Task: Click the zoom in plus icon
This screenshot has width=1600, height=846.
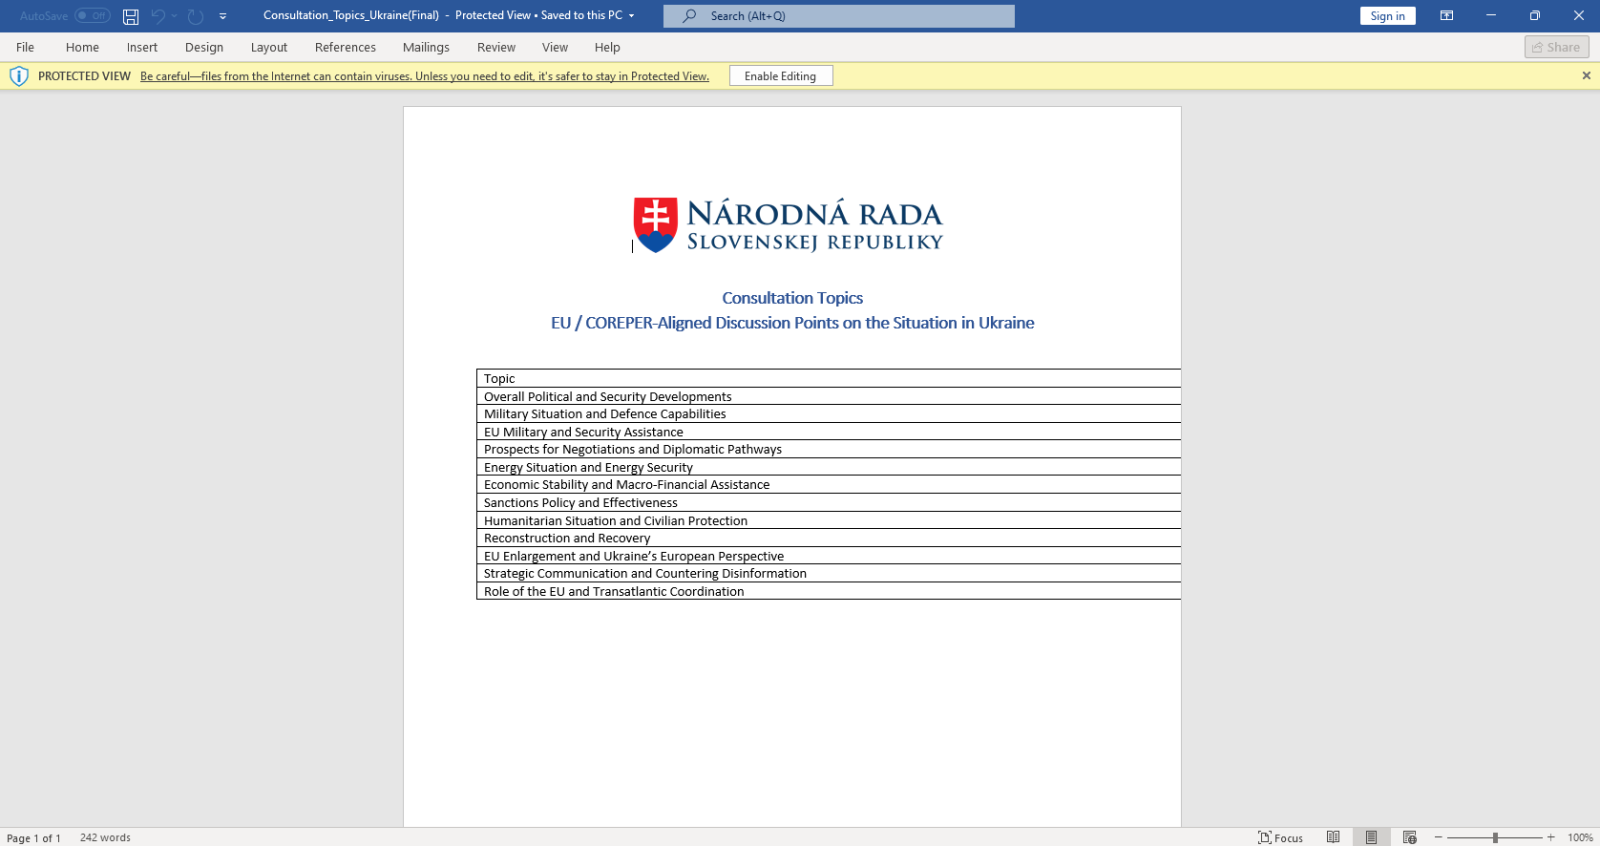Action: pyautogui.click(x=1551, y=837)
